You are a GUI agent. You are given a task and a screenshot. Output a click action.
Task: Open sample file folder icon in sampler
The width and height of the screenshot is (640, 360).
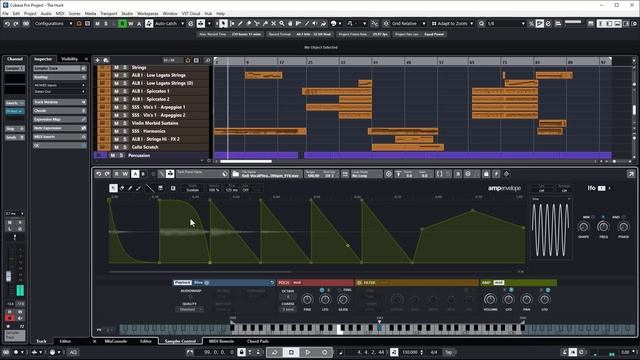pos(236,174)
